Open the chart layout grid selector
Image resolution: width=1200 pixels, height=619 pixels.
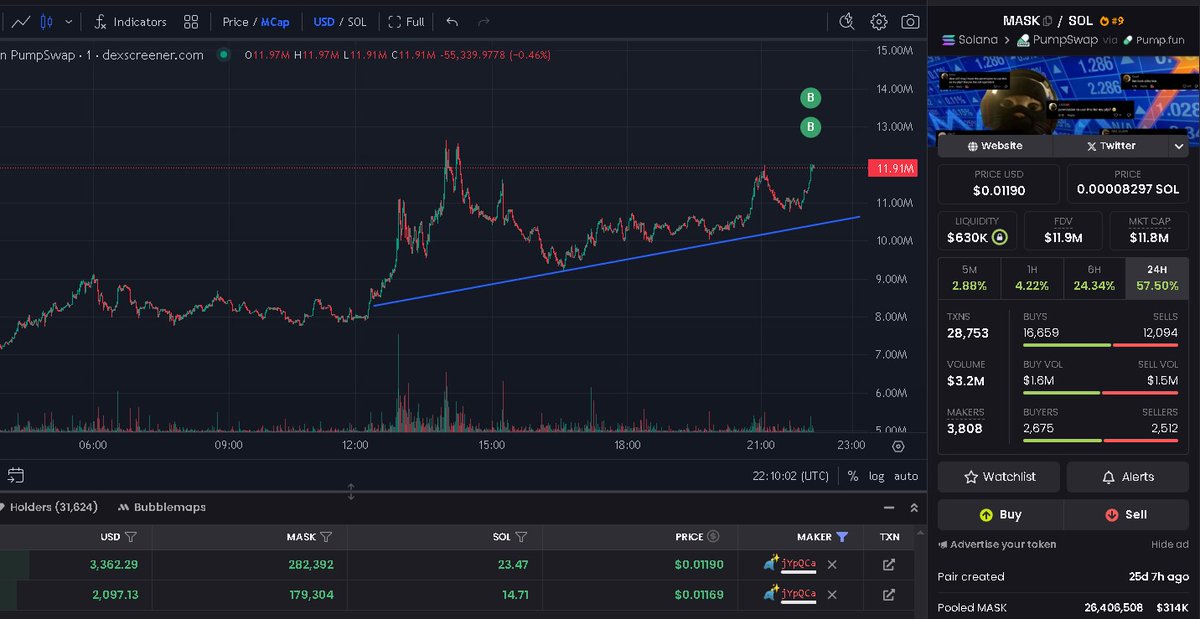click(191, 21)
